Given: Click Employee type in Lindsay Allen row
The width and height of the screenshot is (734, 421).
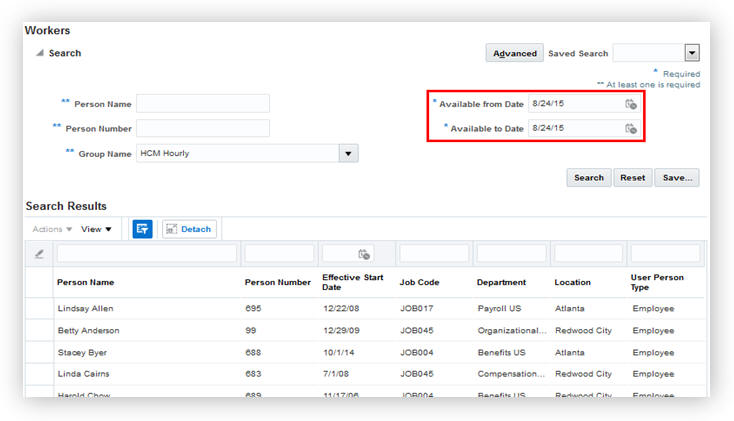Looking at the screenshot, I should click(x=653, y=309).
